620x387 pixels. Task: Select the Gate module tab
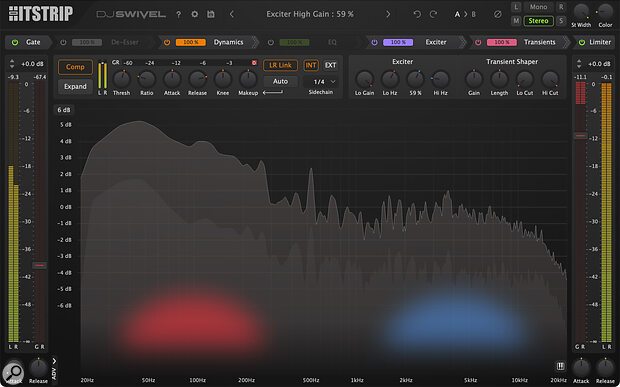click(x=33, y=42)
